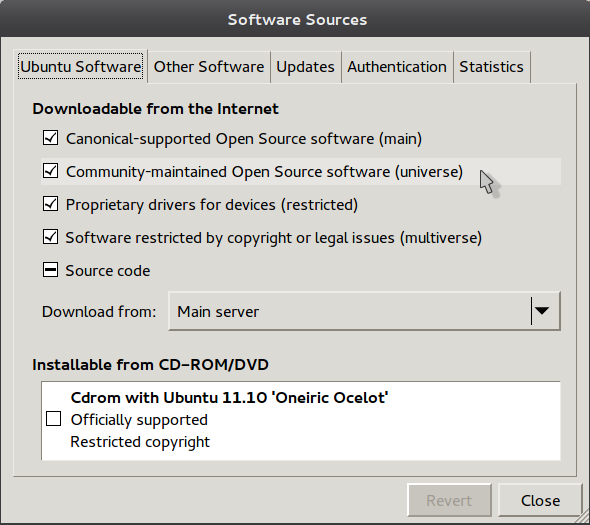
Task: Select the Authentication tab
Action: 397,67
